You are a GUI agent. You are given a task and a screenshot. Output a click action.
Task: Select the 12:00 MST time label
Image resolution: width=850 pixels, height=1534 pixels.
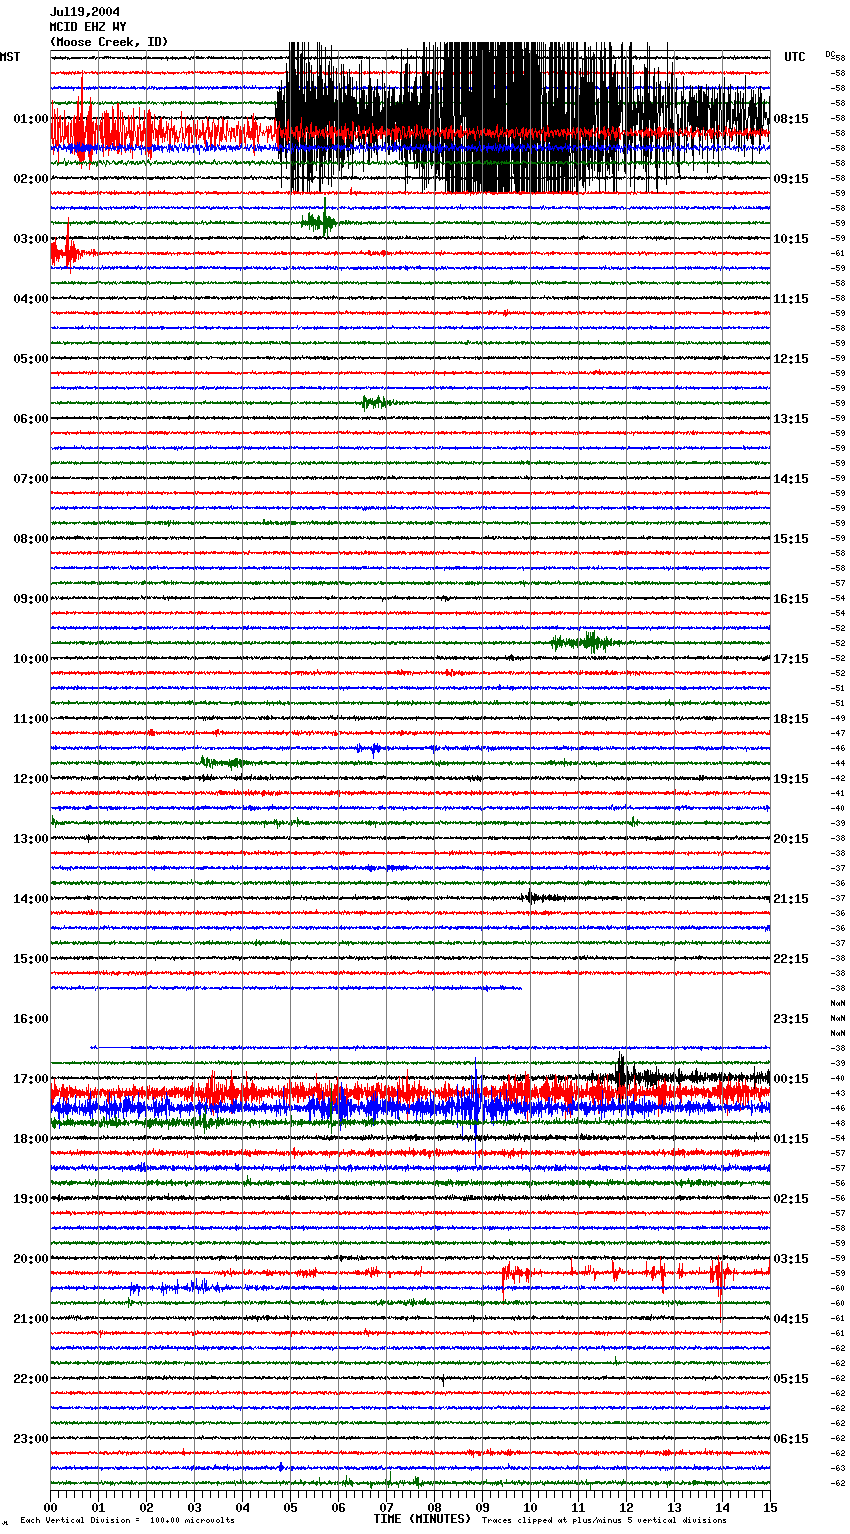pos(31,778)
